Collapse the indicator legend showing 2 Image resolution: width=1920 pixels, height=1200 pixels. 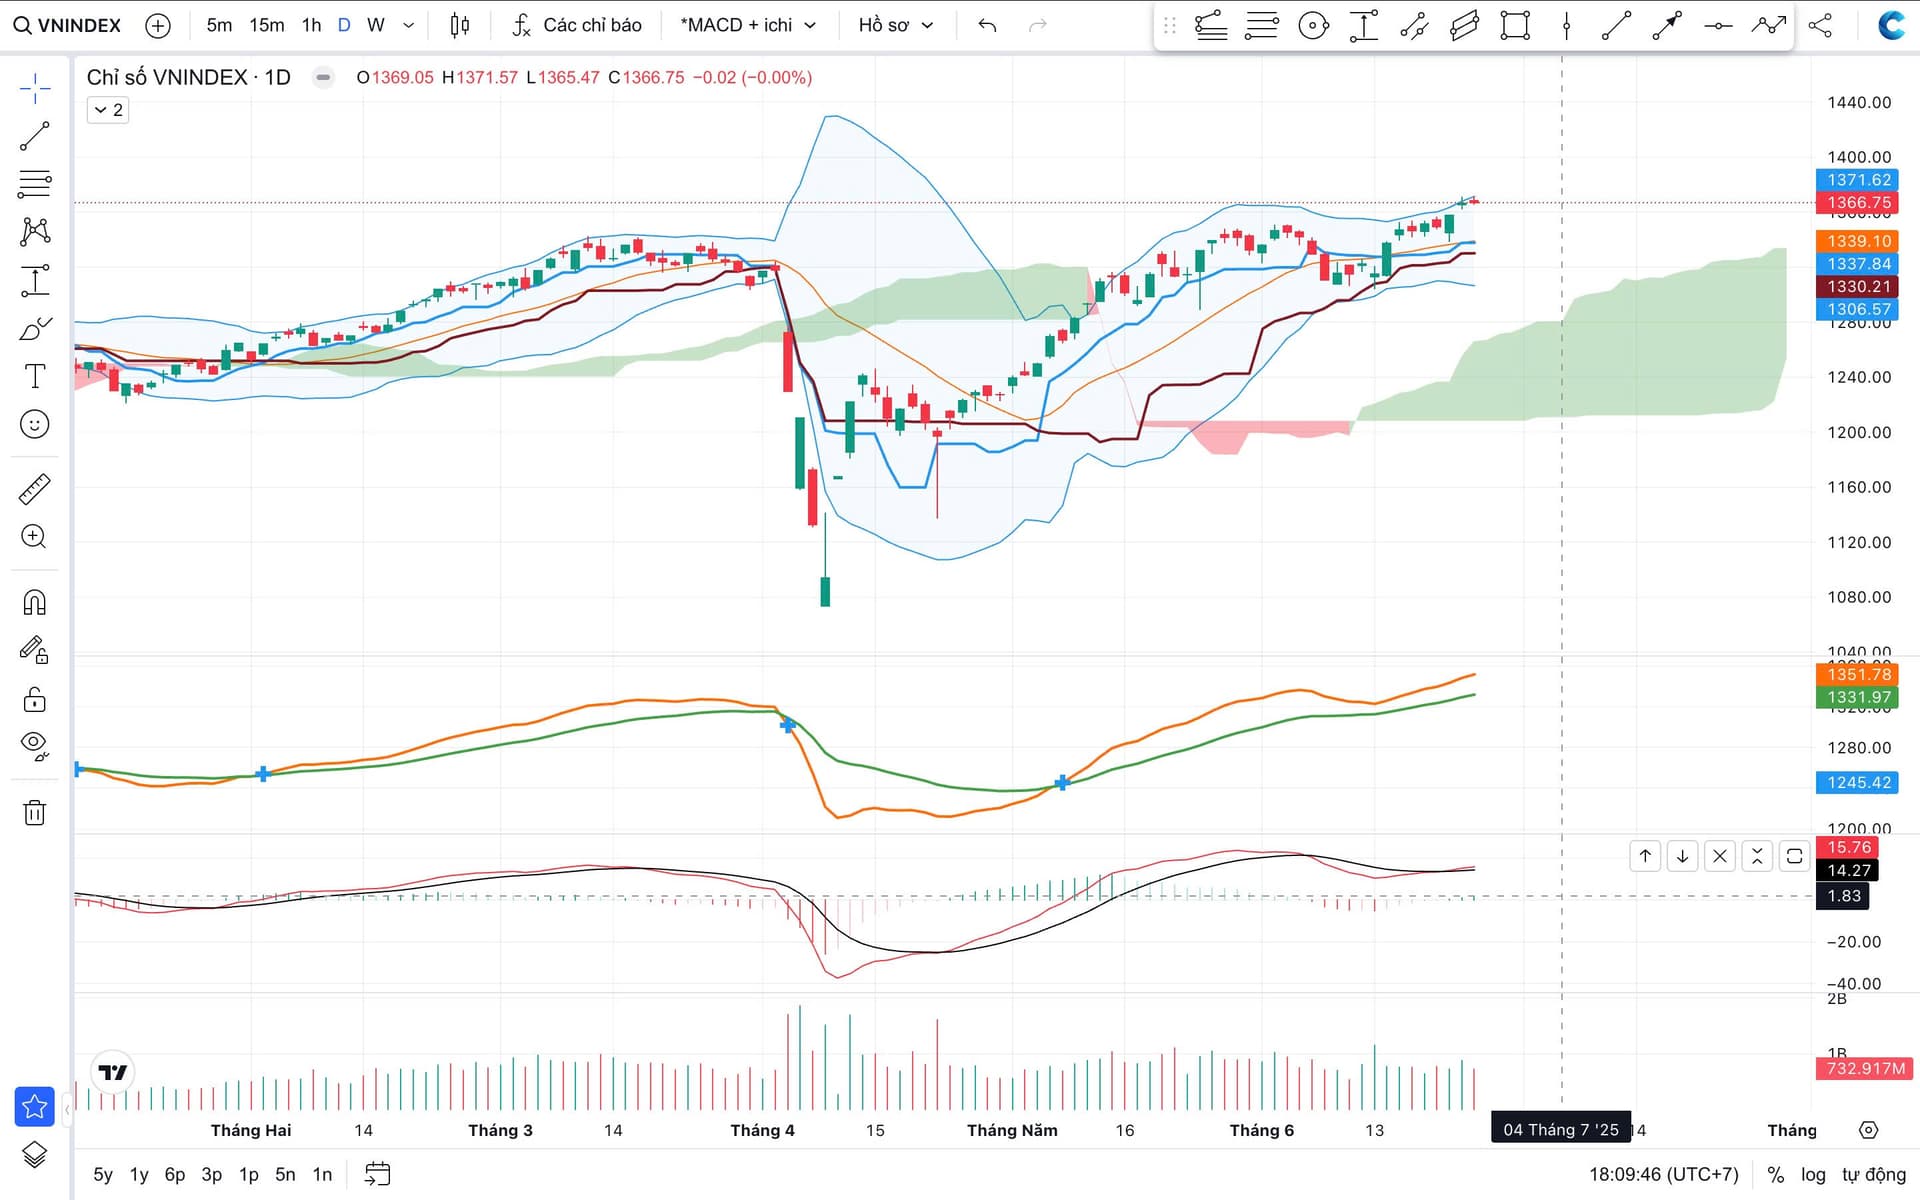tap(108, 110)
